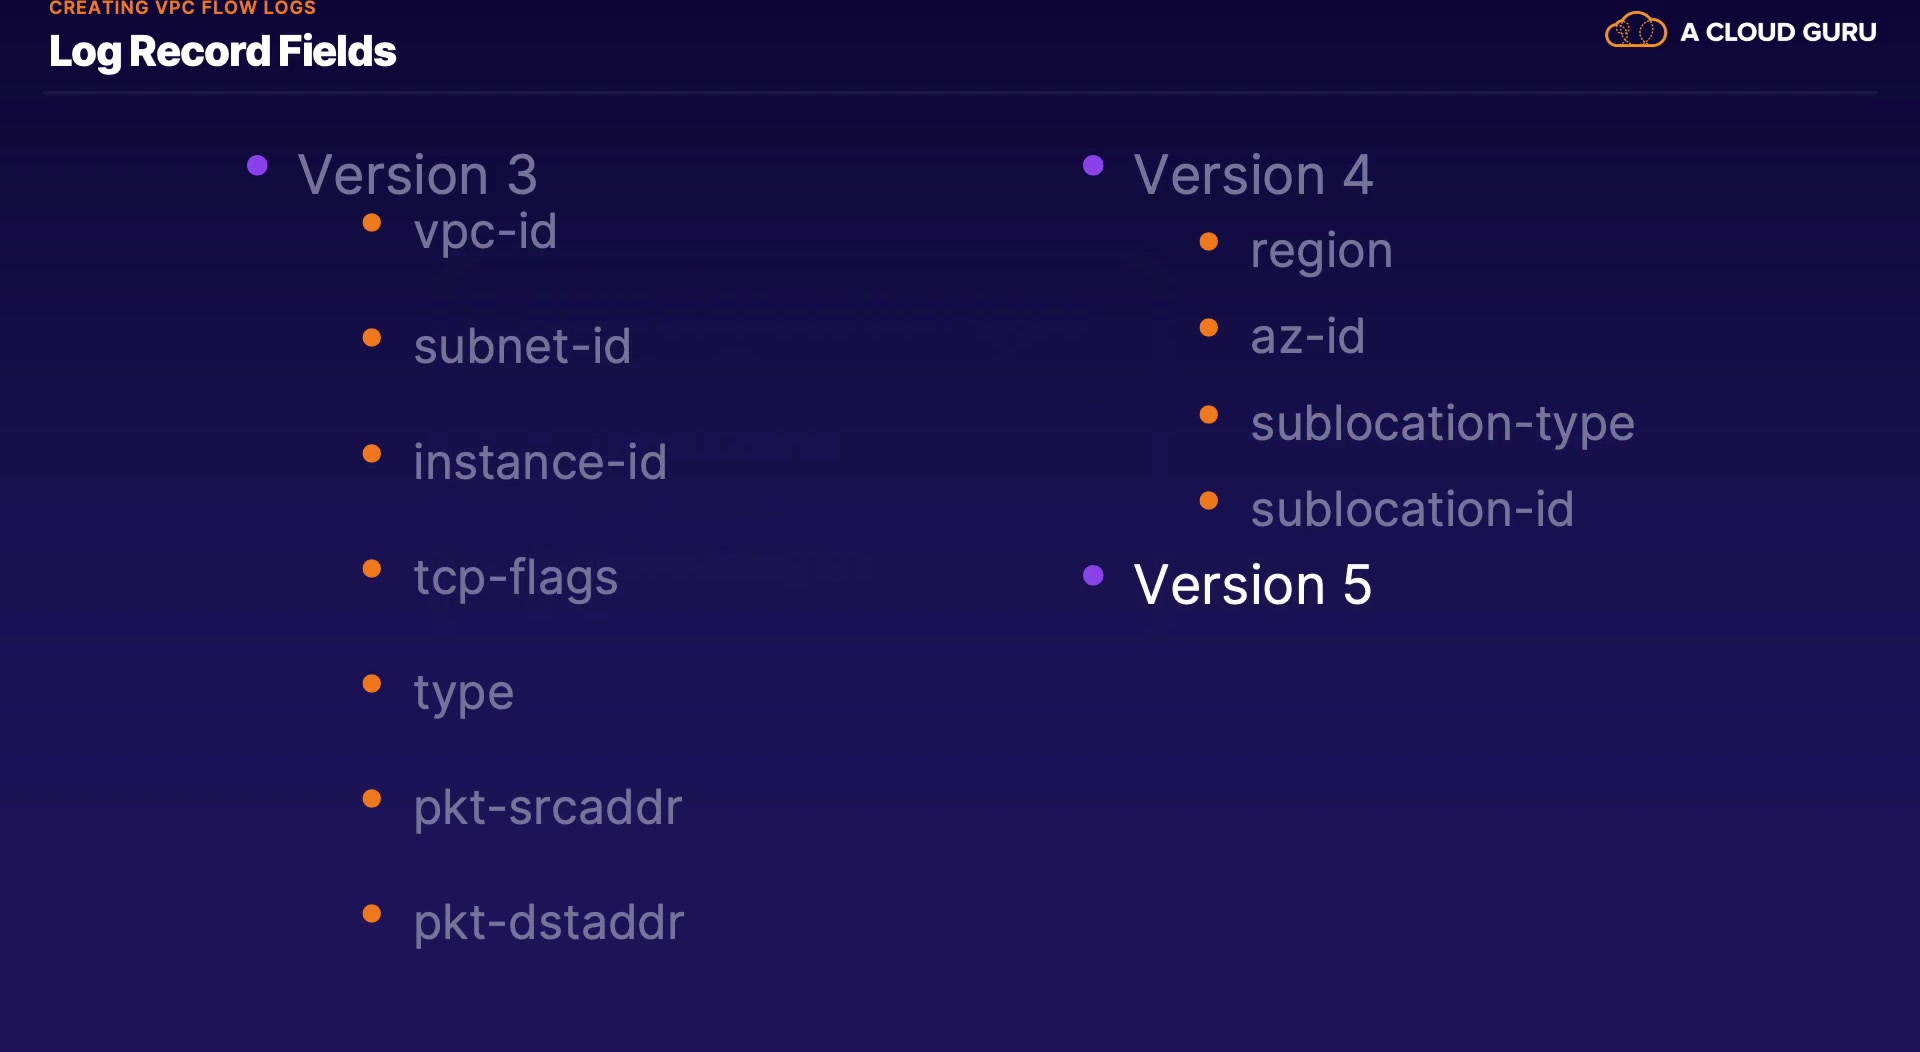Select the "tcp-flags" list item

point(516,578)
